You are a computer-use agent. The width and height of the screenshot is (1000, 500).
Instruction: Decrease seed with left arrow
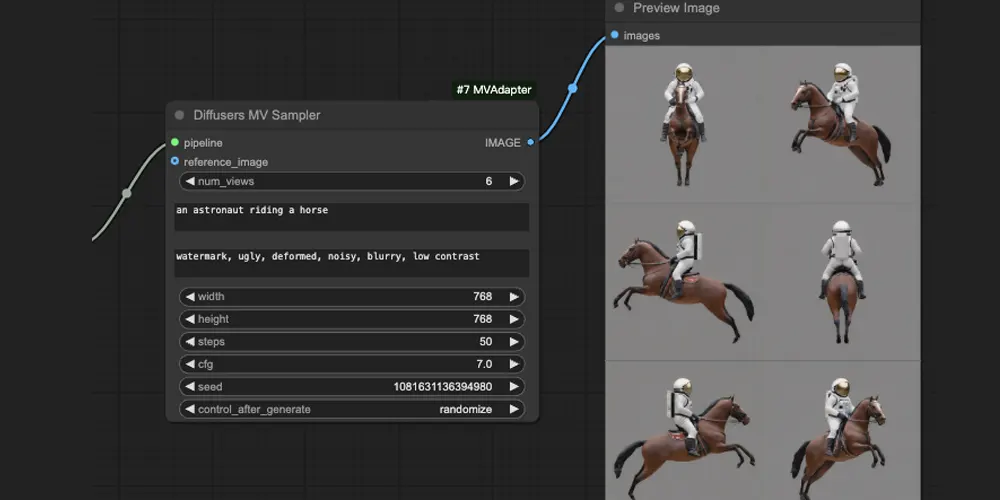click(189, 386)
